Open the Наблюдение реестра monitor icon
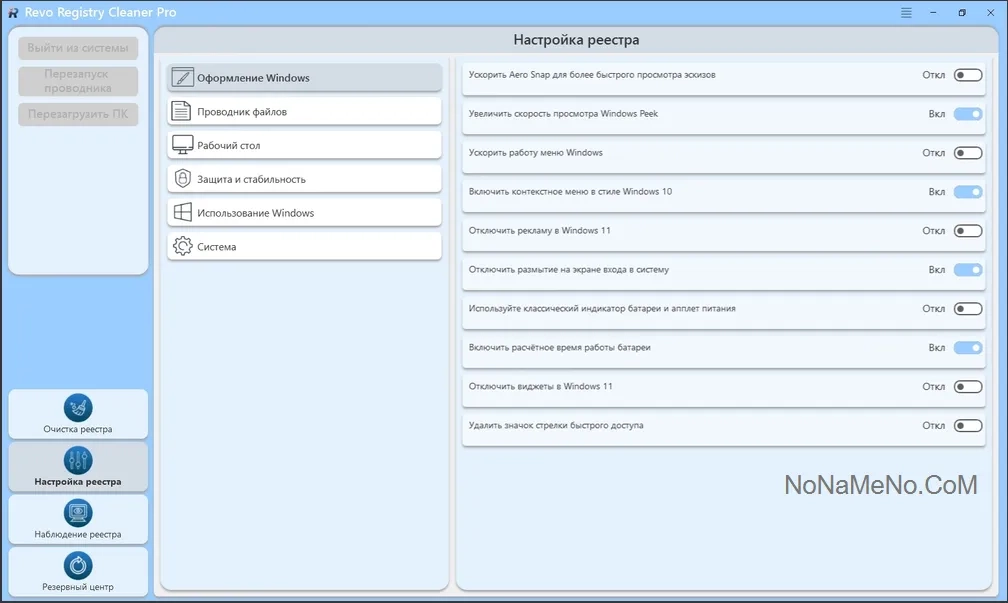The height and width of the screenshot is (603, 1008). tap(78, 513)
